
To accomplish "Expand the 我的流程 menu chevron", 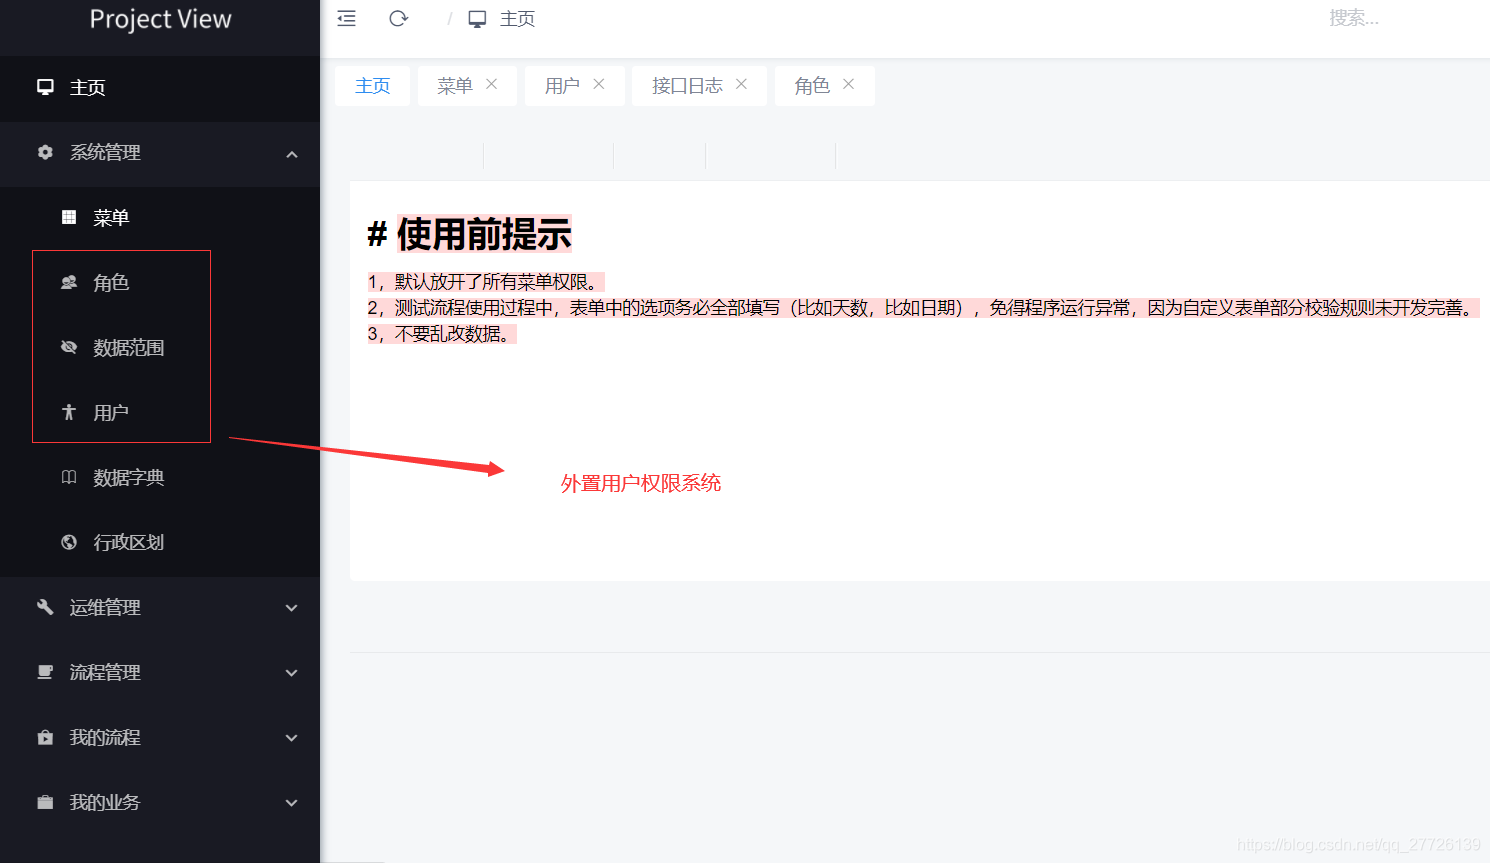I will 292,738.
